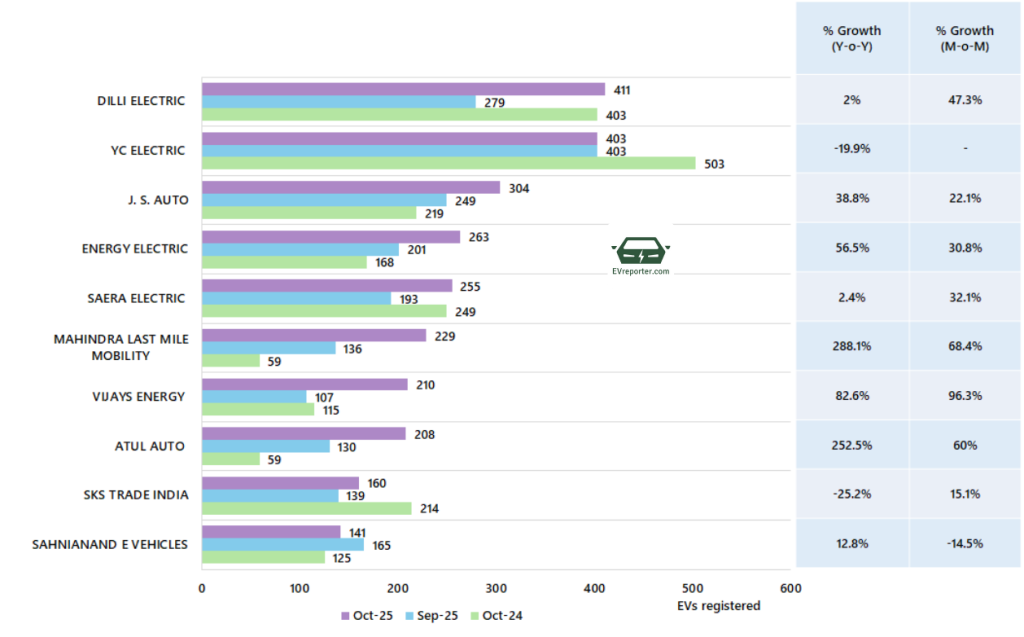Click the MAHINDRA LAST MILE MOBILITY label

coord(118,347)
